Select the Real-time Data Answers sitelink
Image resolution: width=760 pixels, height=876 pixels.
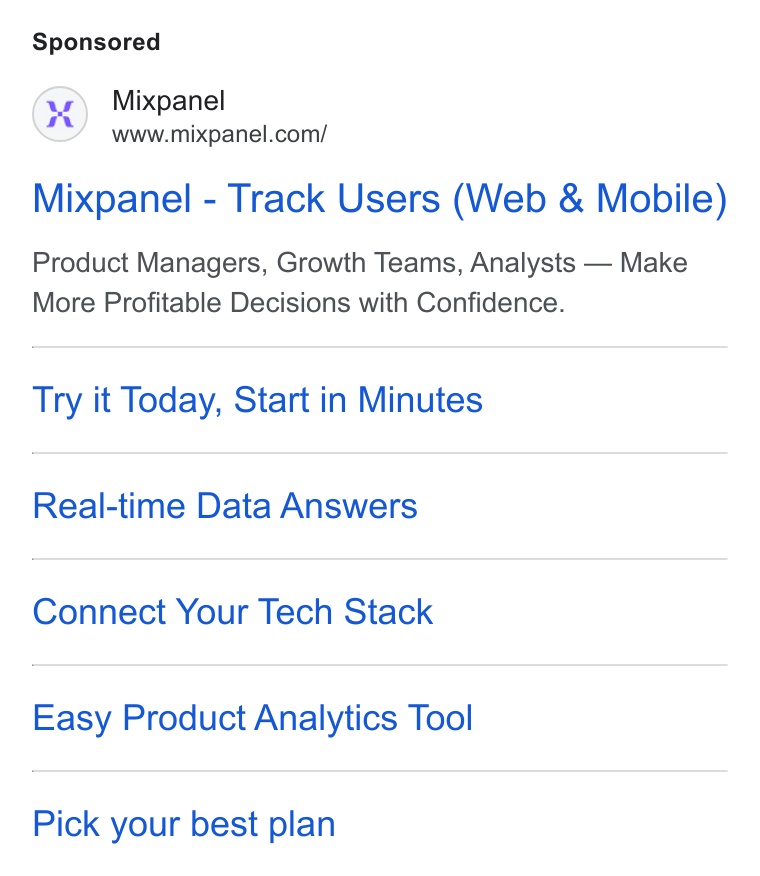point(225,506)
